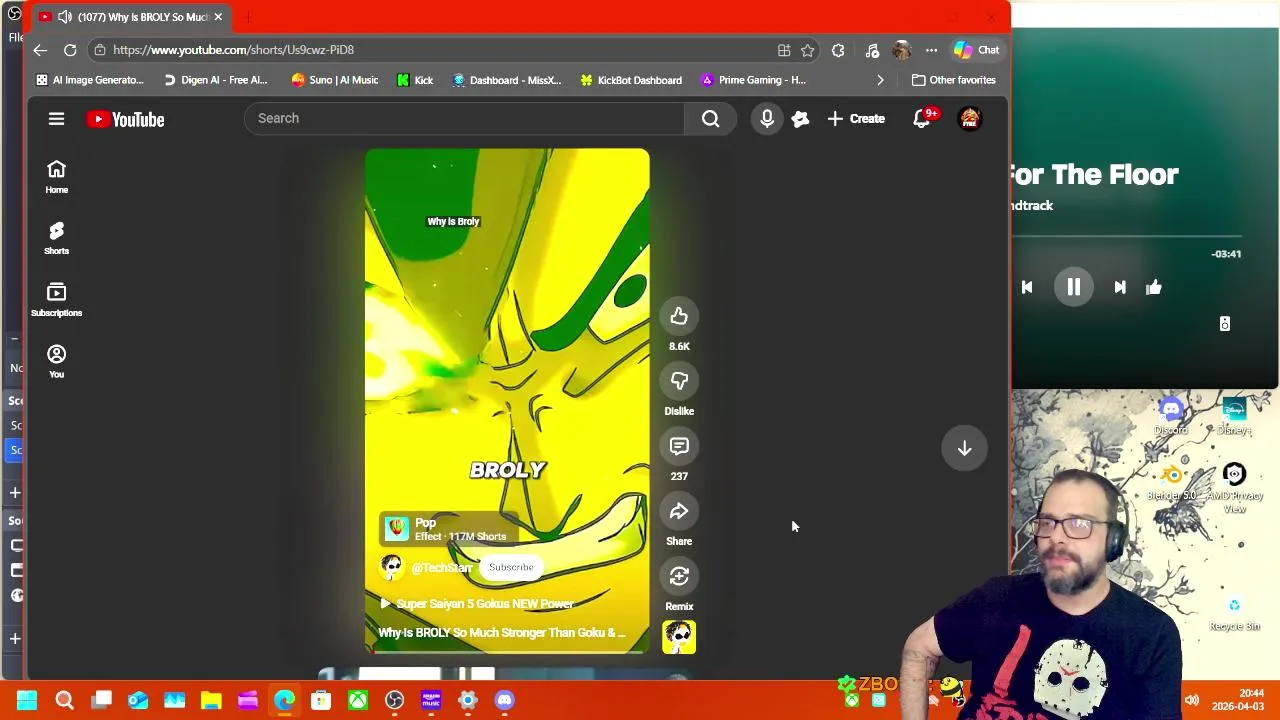1280x720 pixels.
Task: Close the YouTube browser tab
Action: point(218,17)
